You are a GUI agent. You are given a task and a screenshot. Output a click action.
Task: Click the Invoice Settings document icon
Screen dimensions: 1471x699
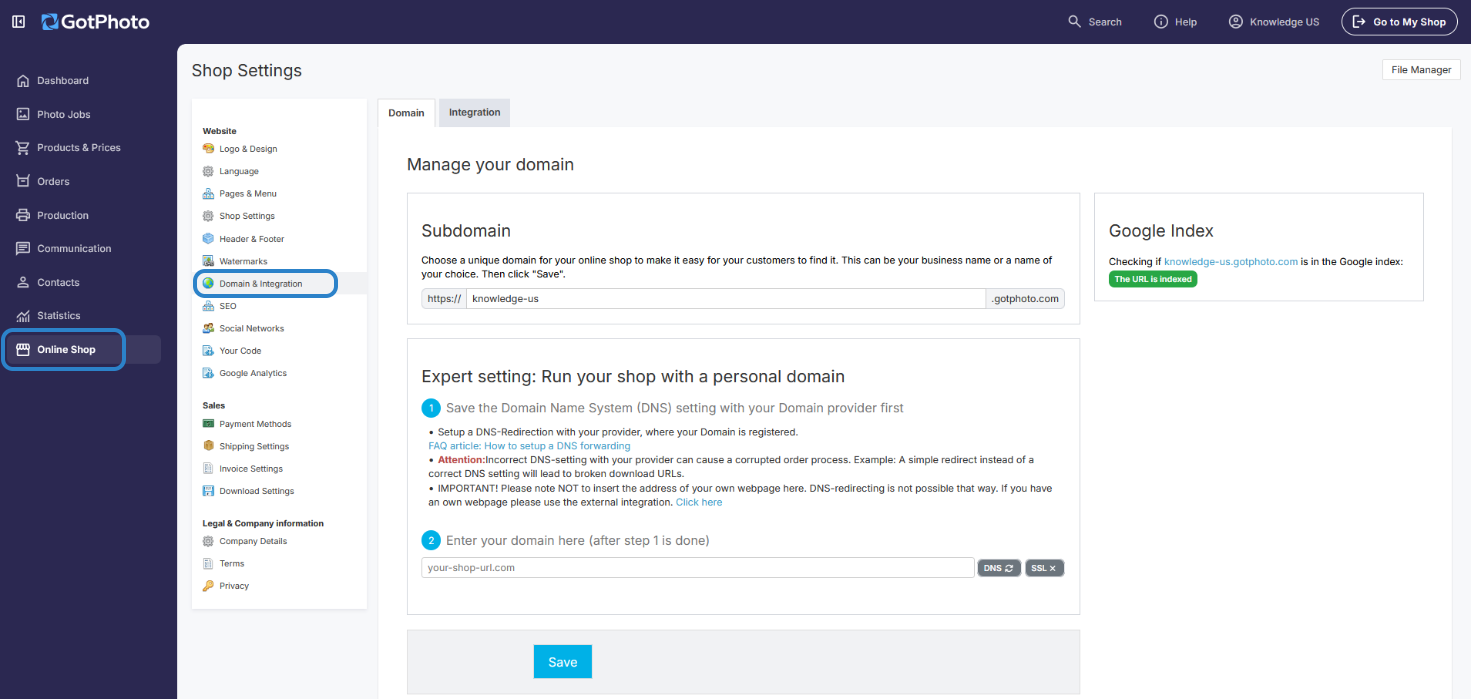[208, 468]
